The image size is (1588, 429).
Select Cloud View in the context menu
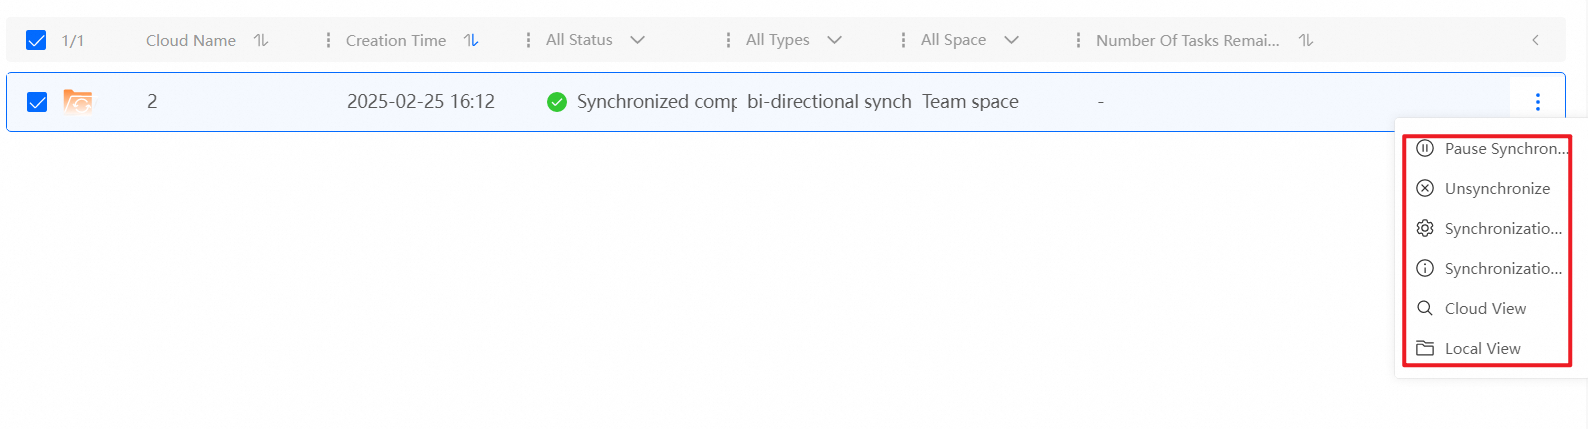[x=1485, y=308]
